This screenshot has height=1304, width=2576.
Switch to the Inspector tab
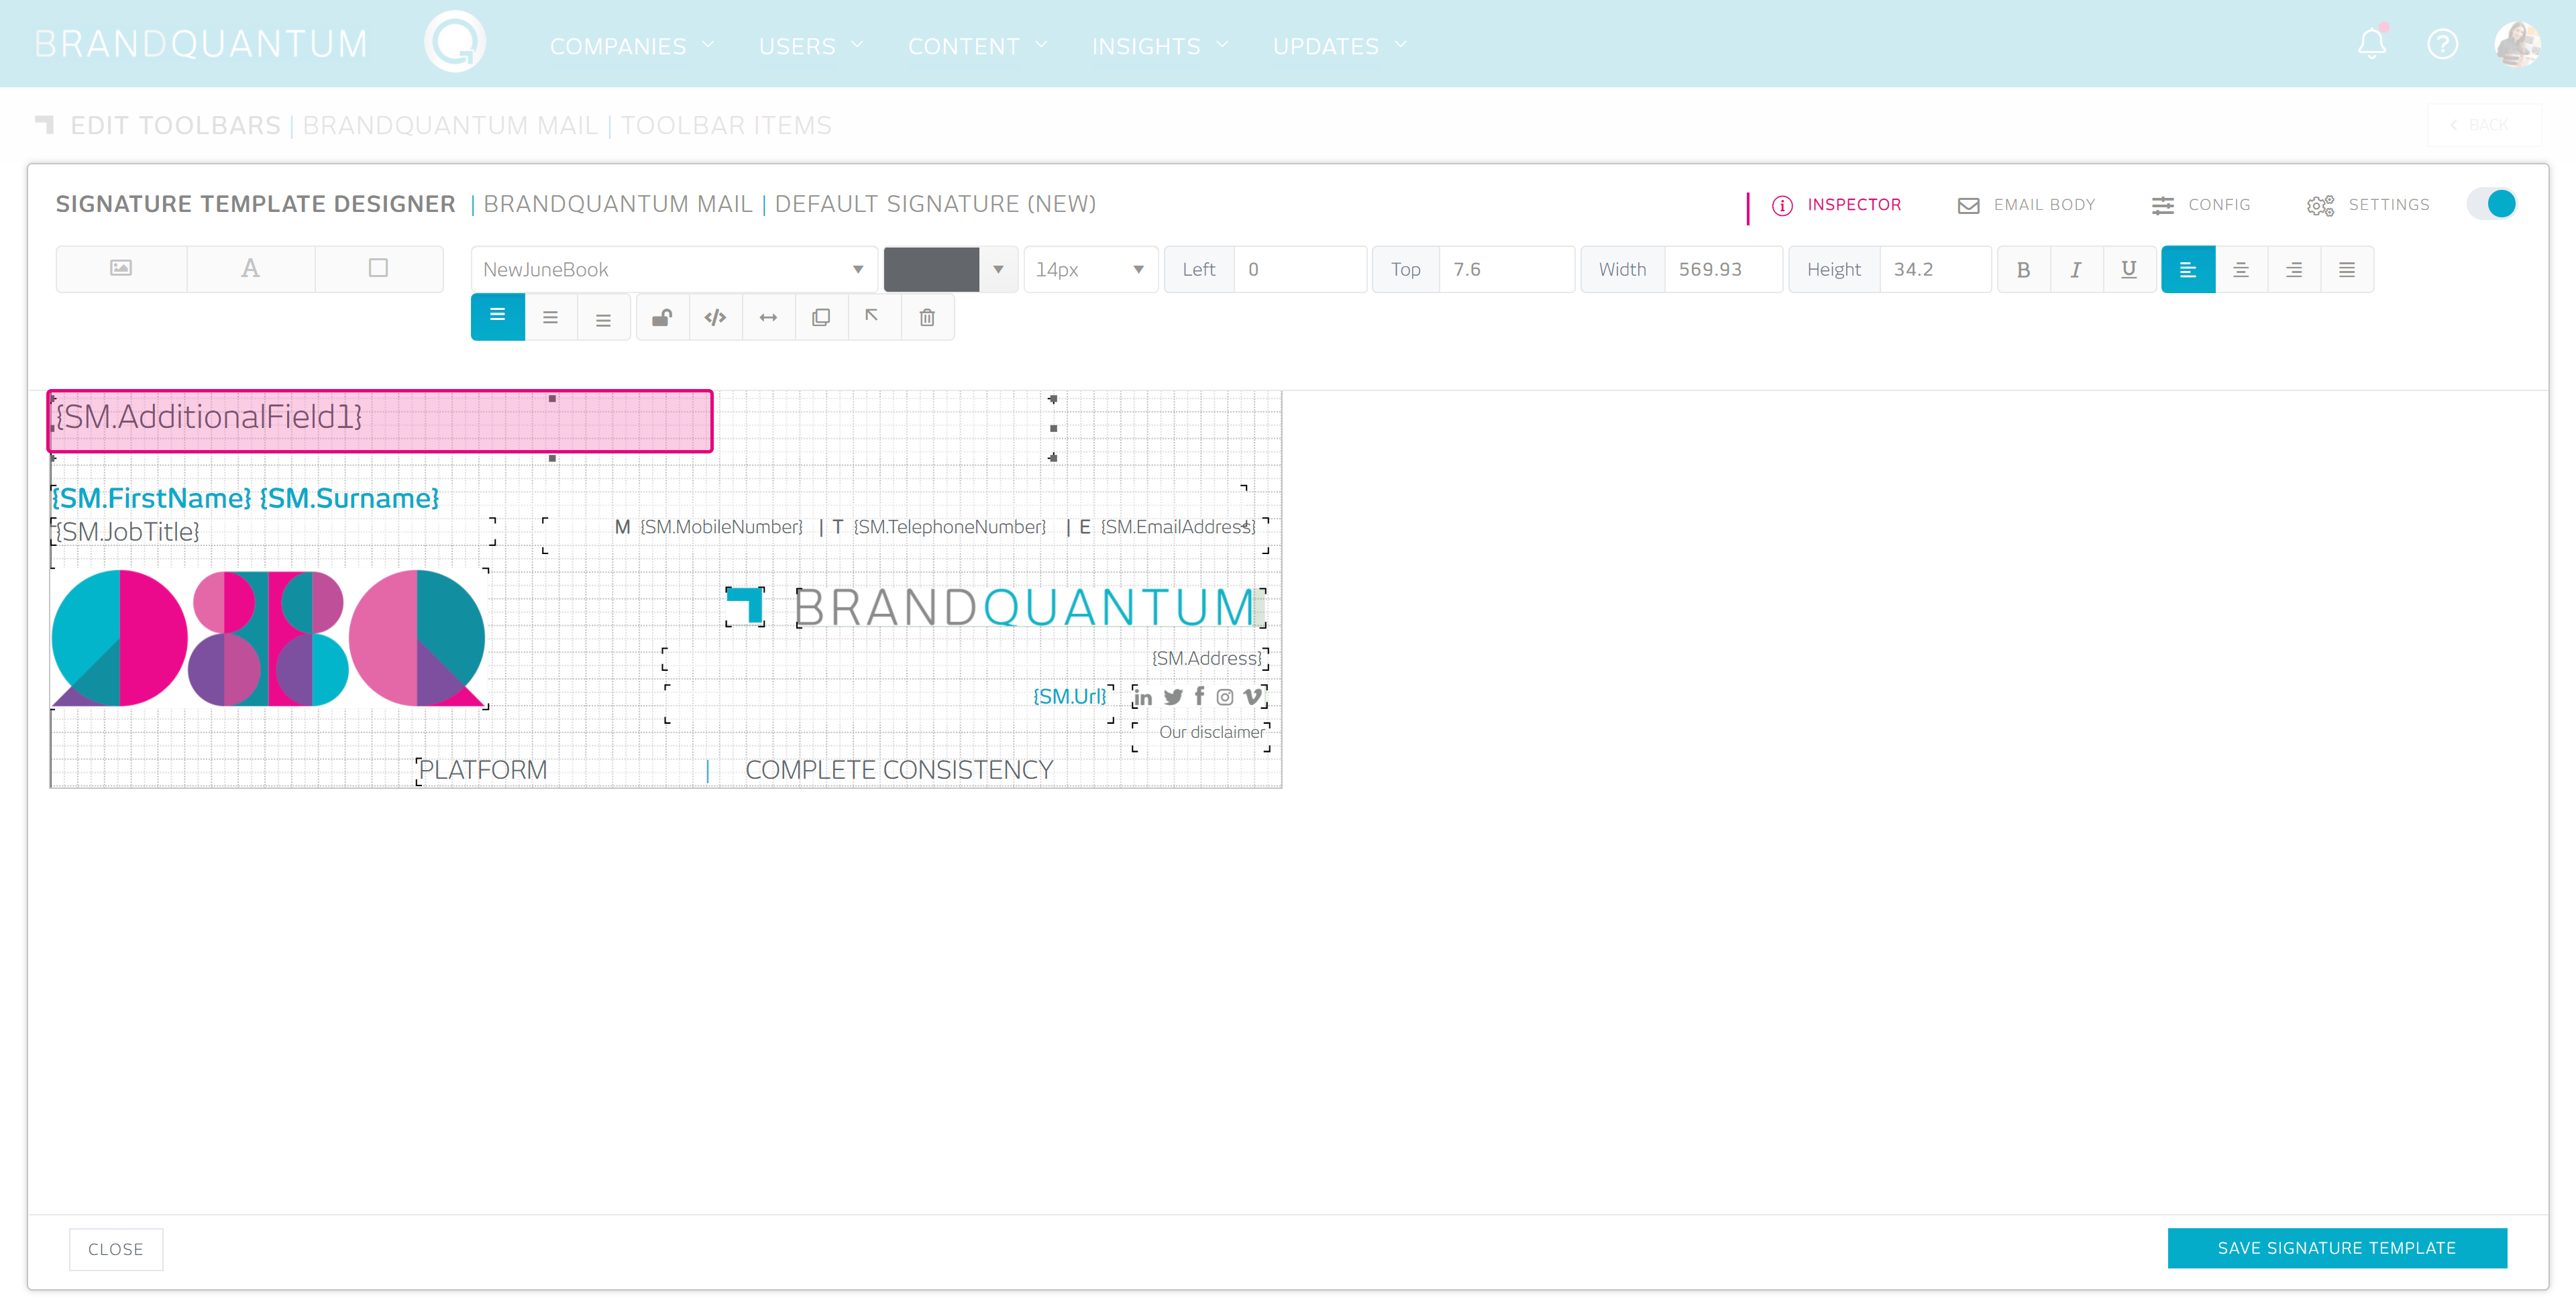click(x=1836, y=205)
